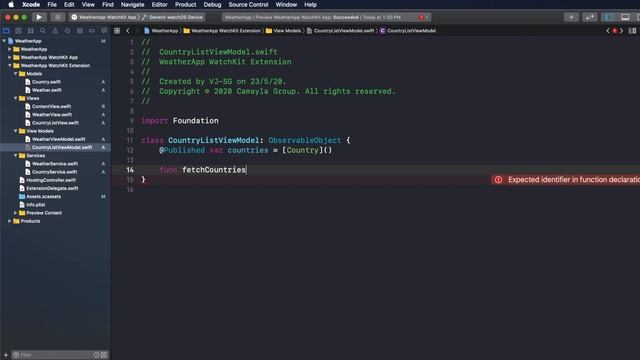Open the Breakpoint navigator icon
This screenshot has width=640, height=360.
[92, 31]
